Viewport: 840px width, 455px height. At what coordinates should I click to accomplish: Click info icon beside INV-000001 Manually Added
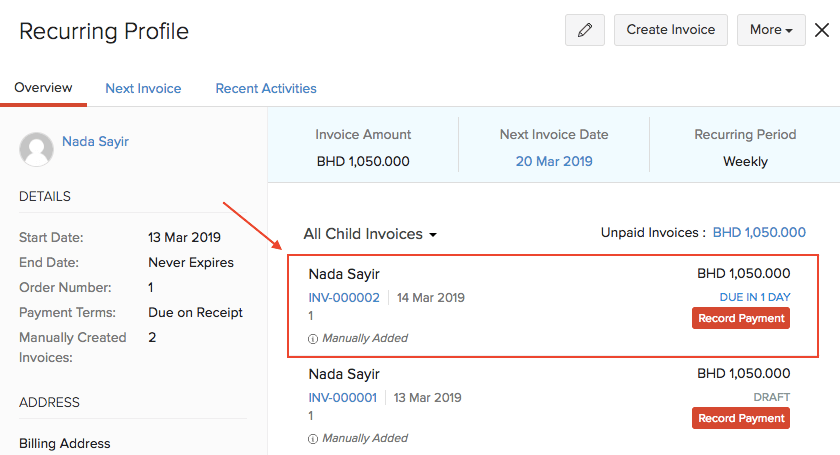pos(313,438)
